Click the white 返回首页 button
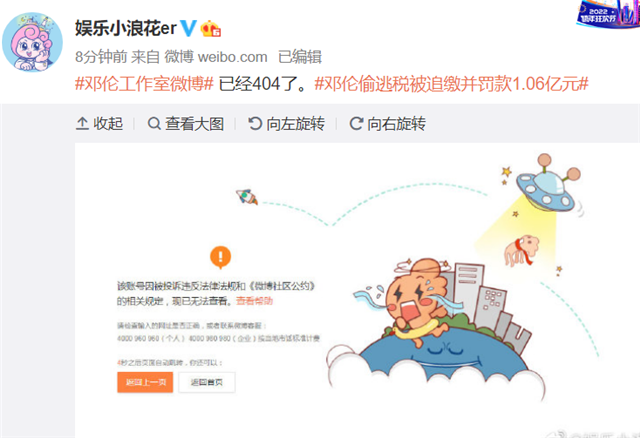Viewport: 640px width, 438px height. [x=207, y=382]
